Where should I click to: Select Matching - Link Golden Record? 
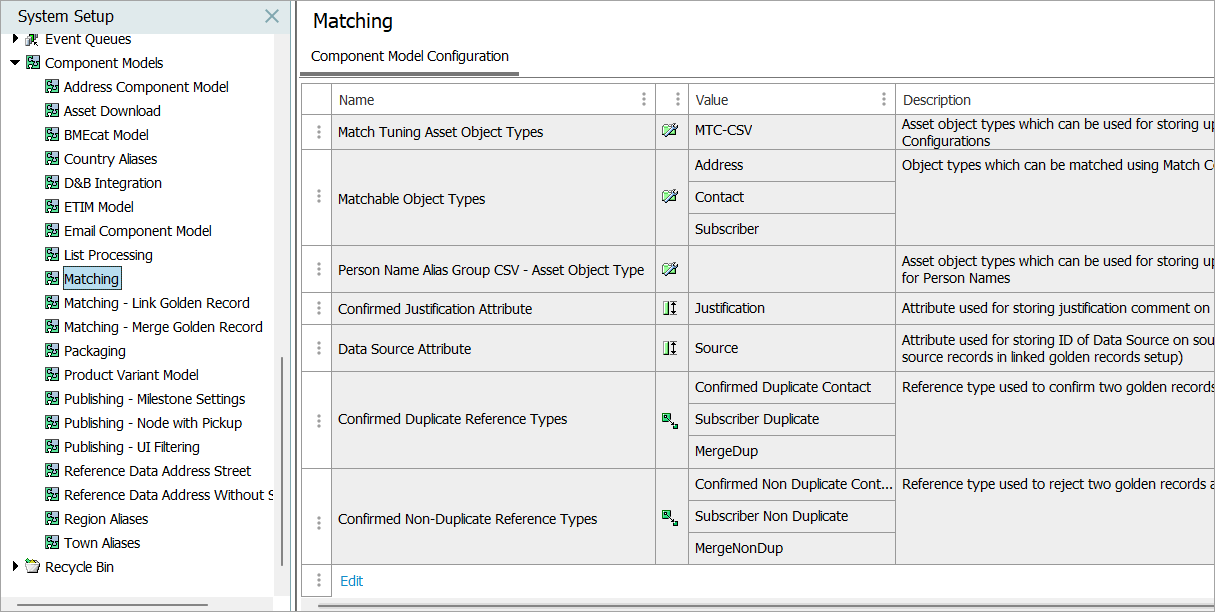[156, 303]
